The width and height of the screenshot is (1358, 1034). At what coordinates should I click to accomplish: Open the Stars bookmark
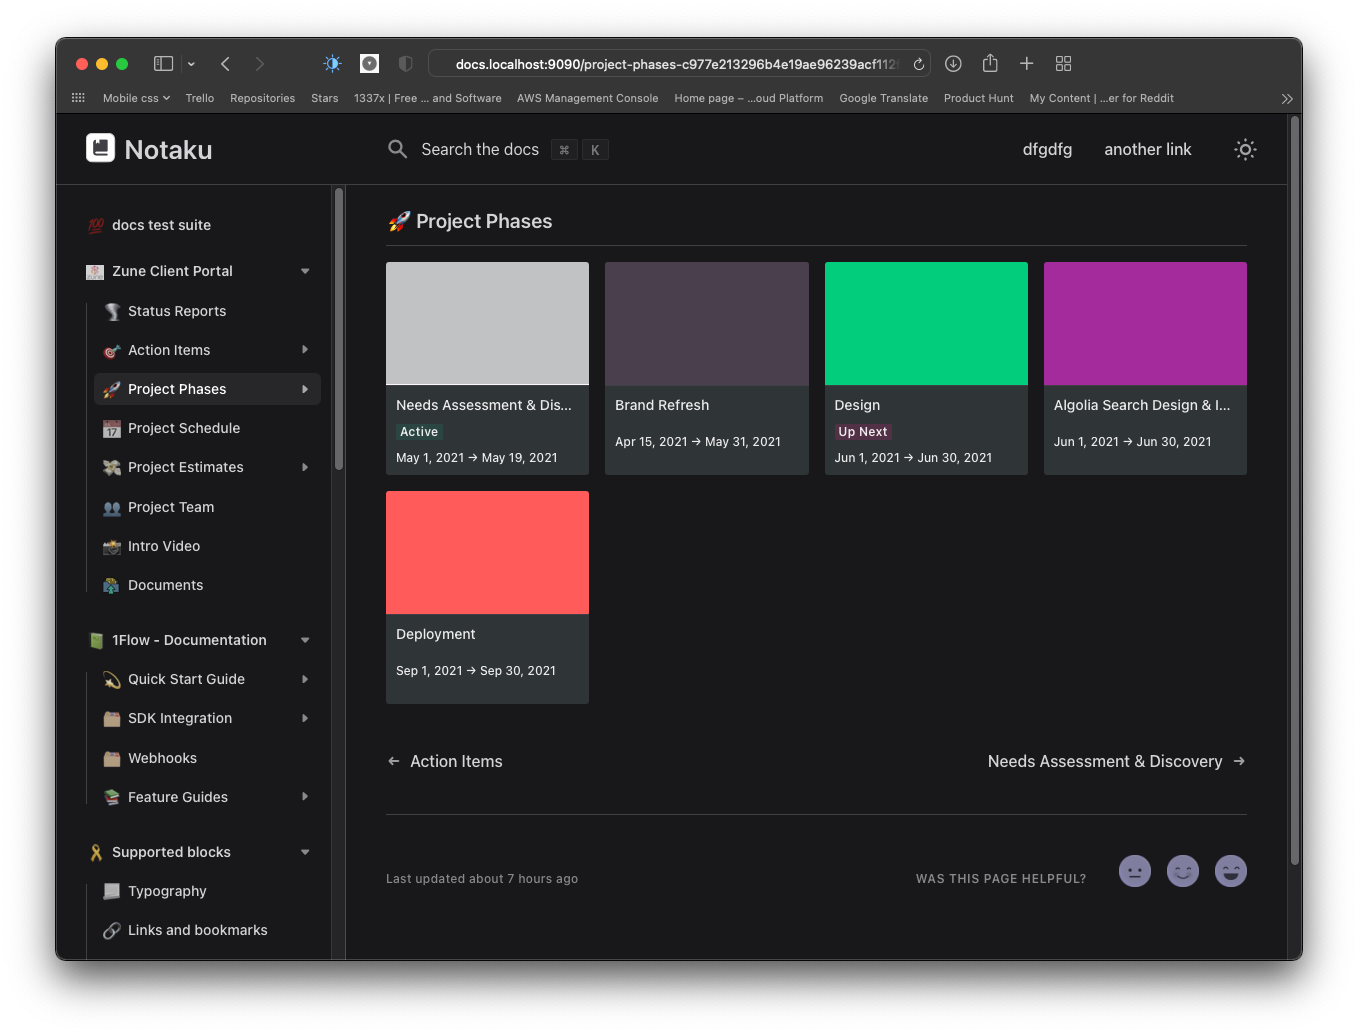click(x=324, y=98)
